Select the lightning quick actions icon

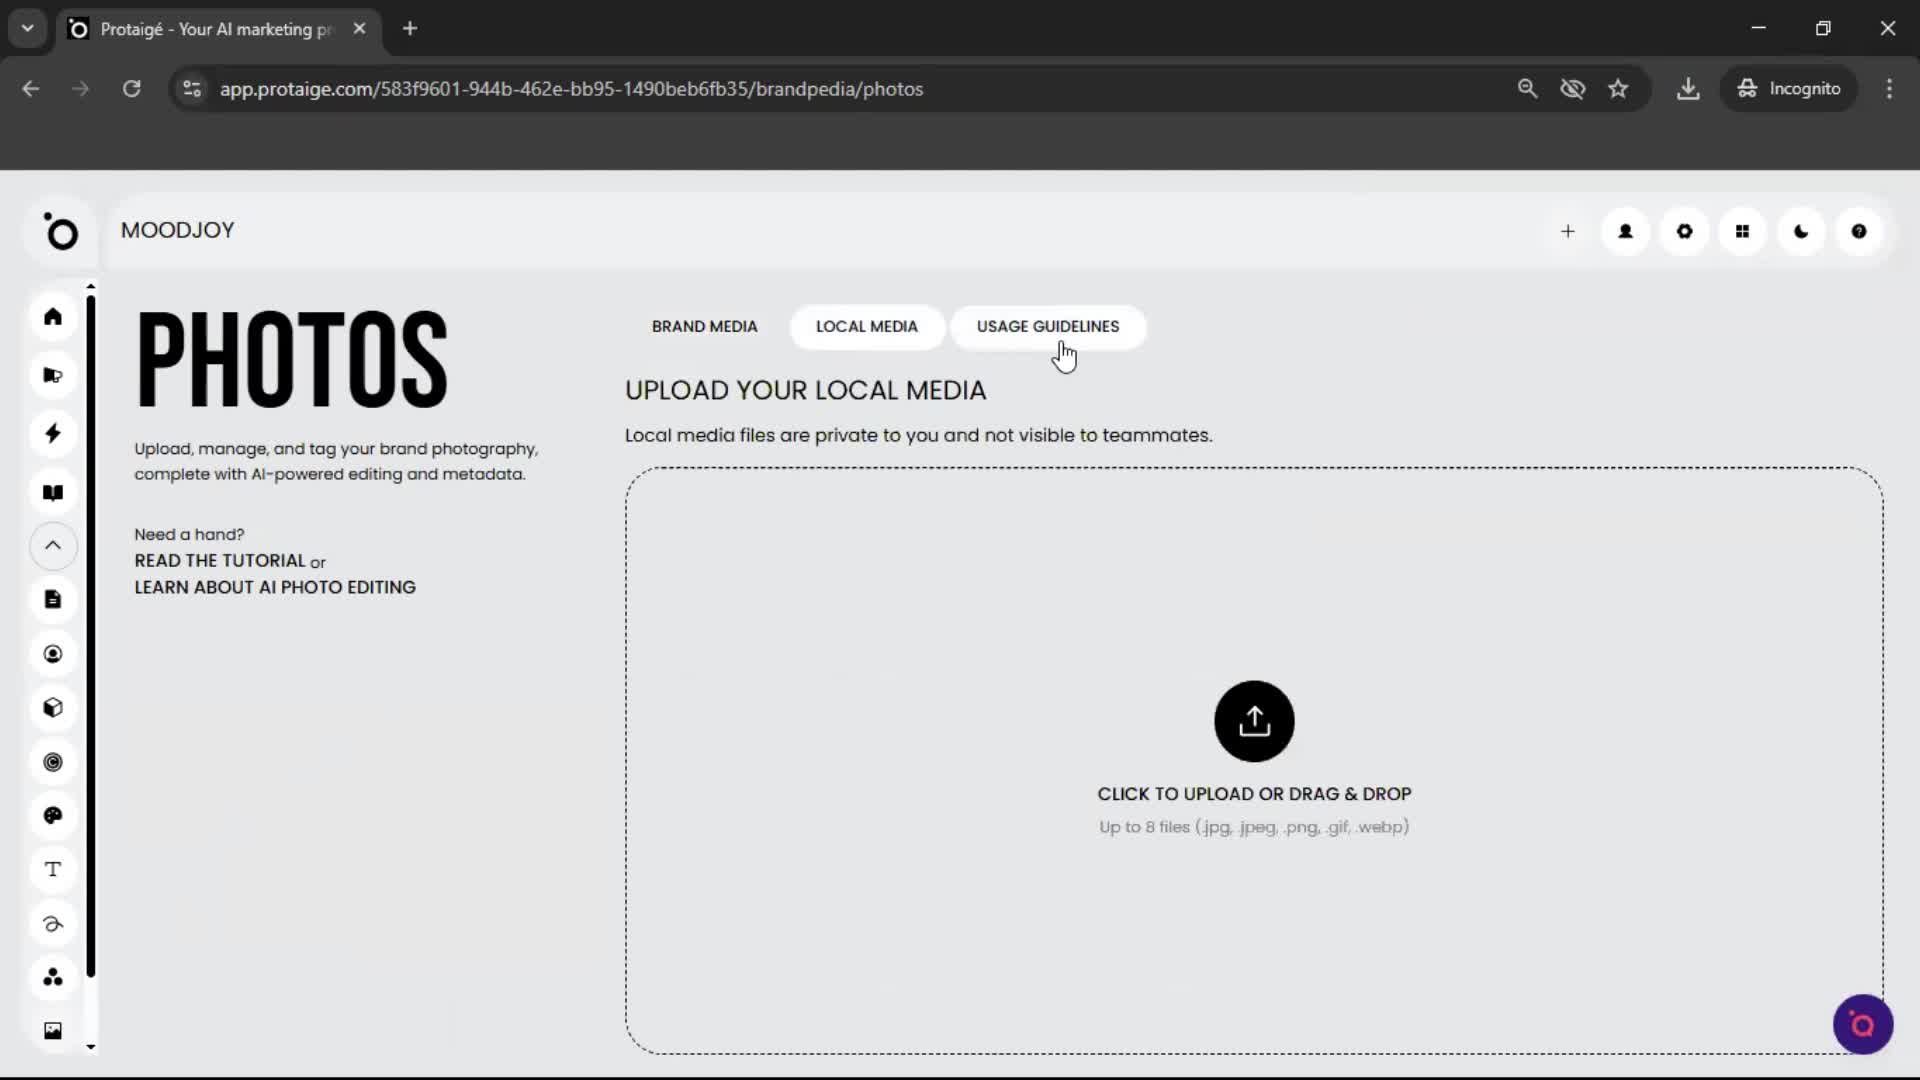53,433
